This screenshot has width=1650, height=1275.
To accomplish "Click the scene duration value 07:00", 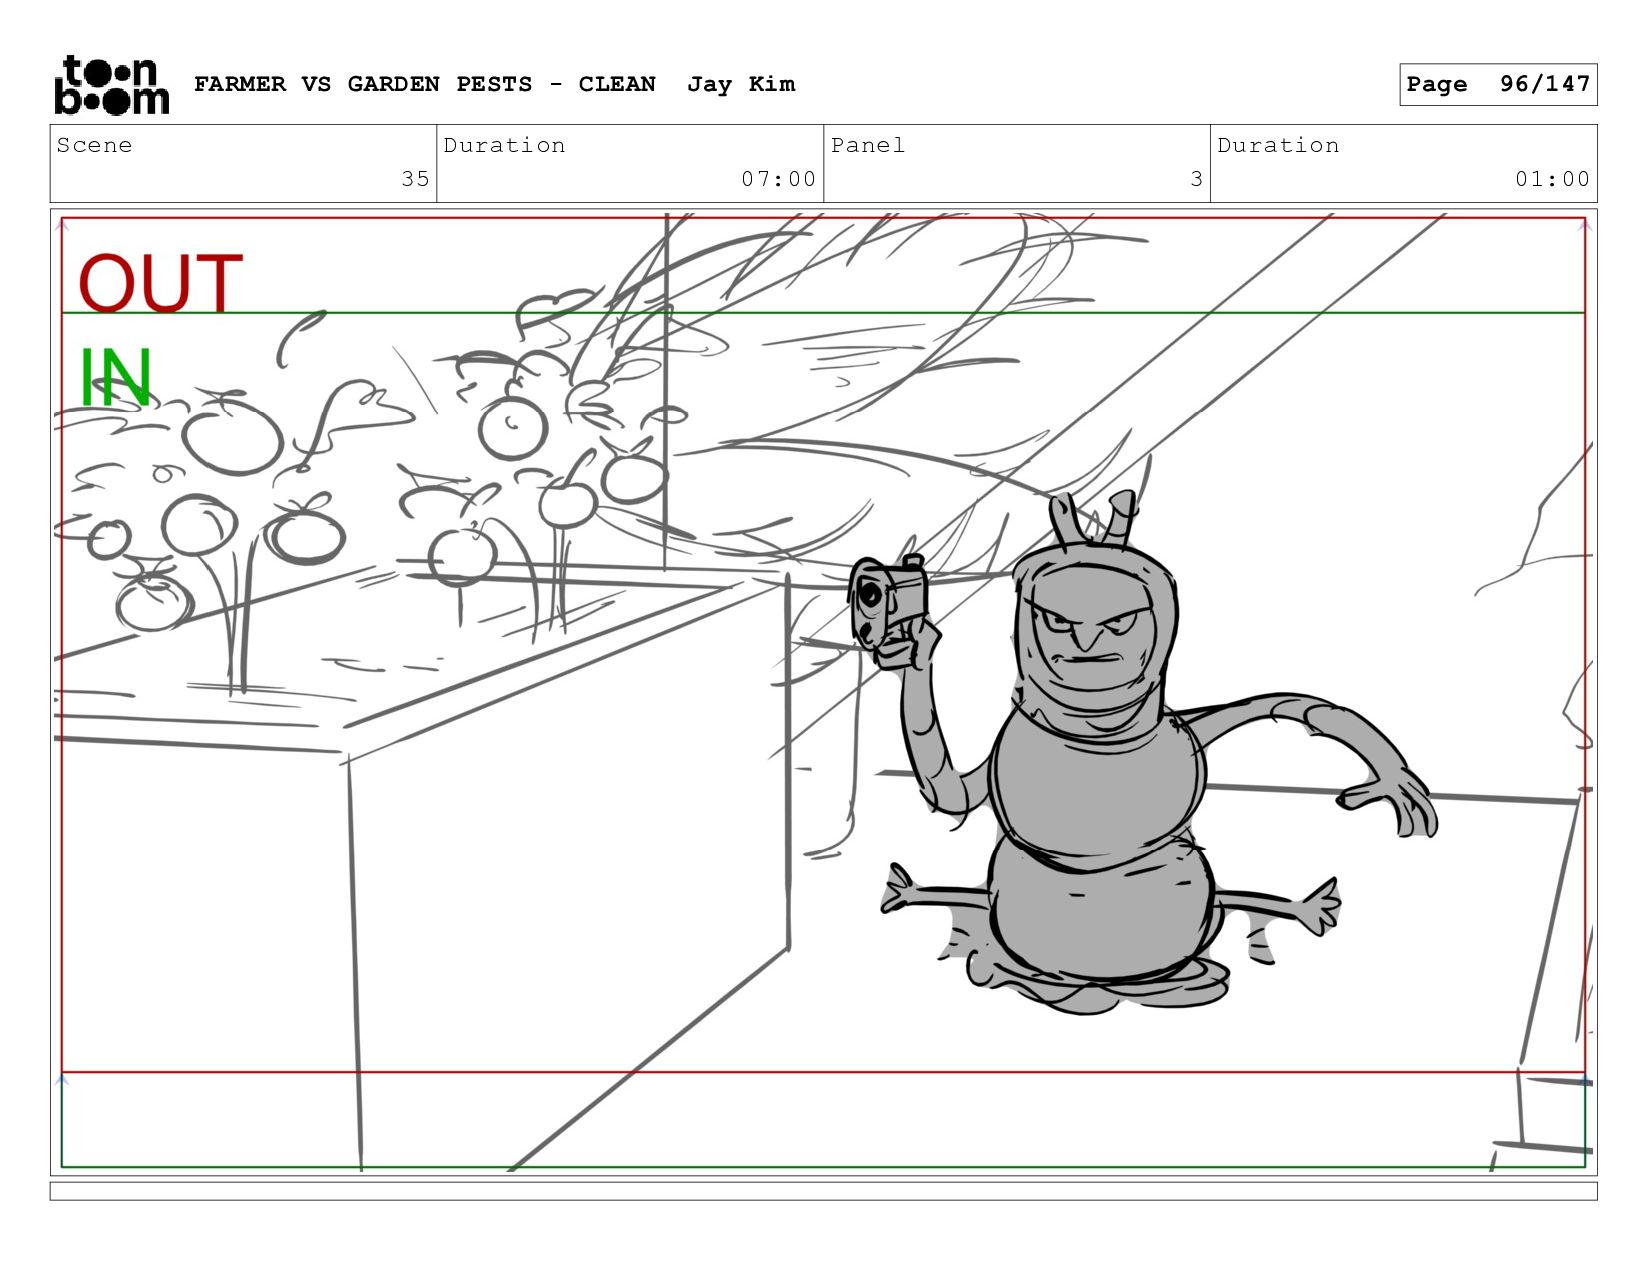I will click(778, 179).
